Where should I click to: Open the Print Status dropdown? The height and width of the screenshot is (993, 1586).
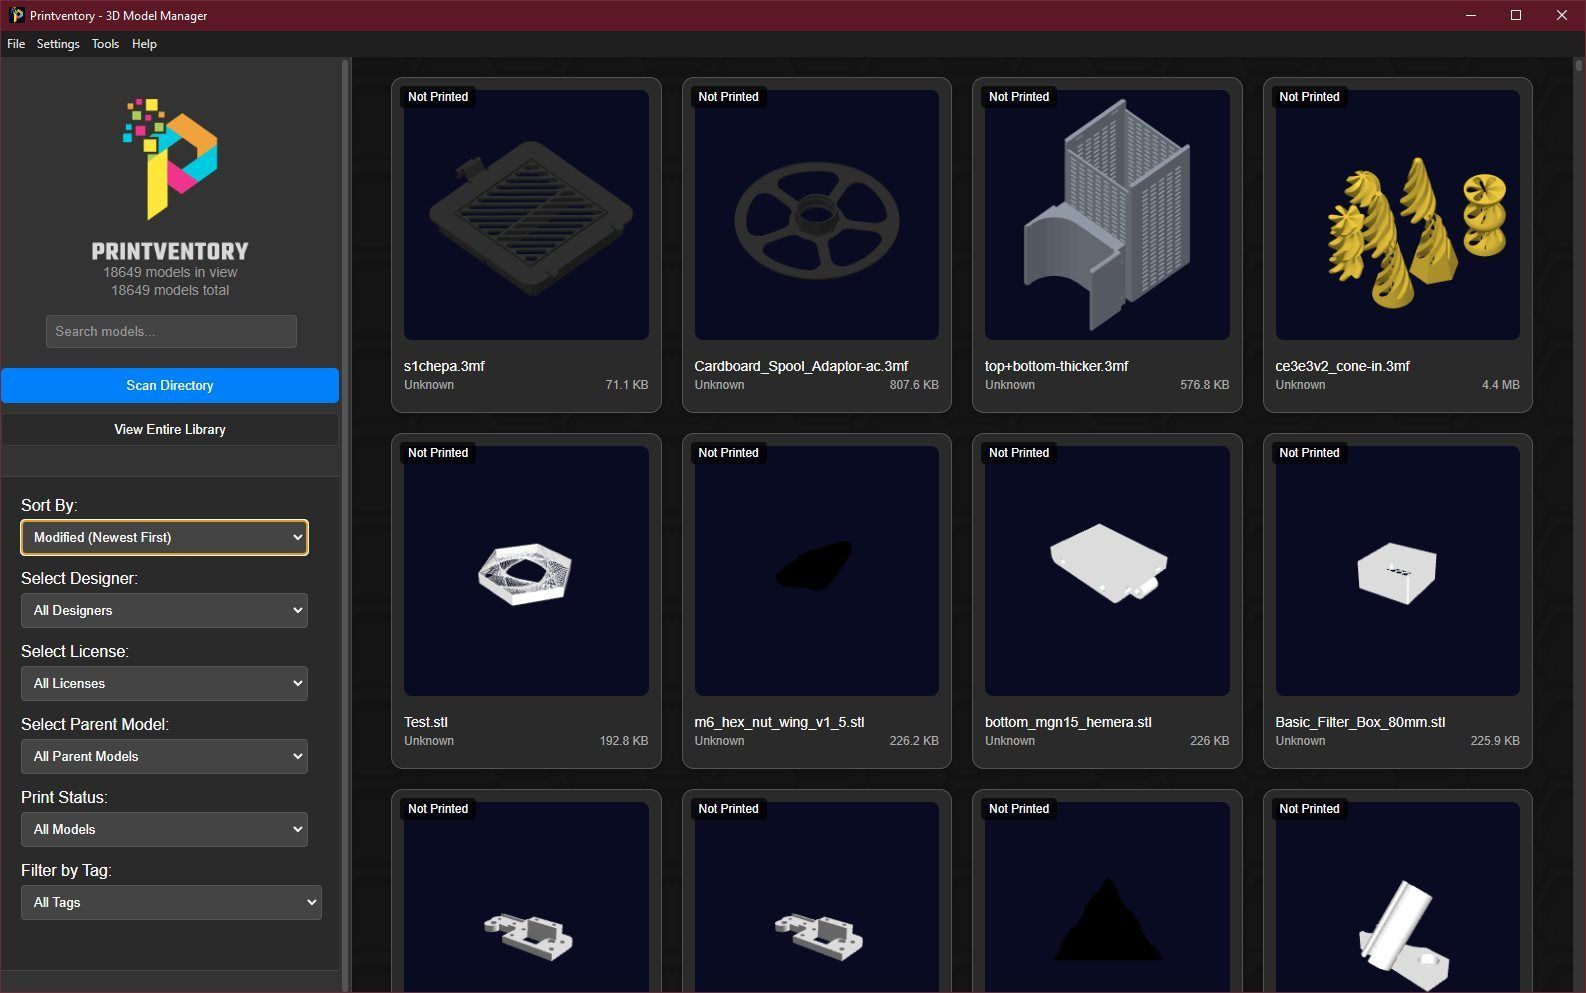[x=164, y=829]
